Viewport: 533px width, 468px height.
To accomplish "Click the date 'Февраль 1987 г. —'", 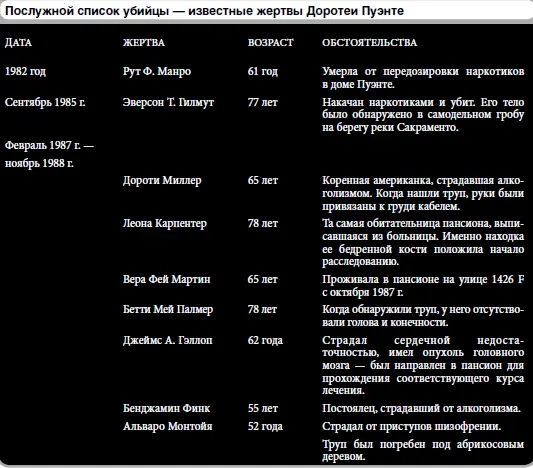I will point(49,145).
